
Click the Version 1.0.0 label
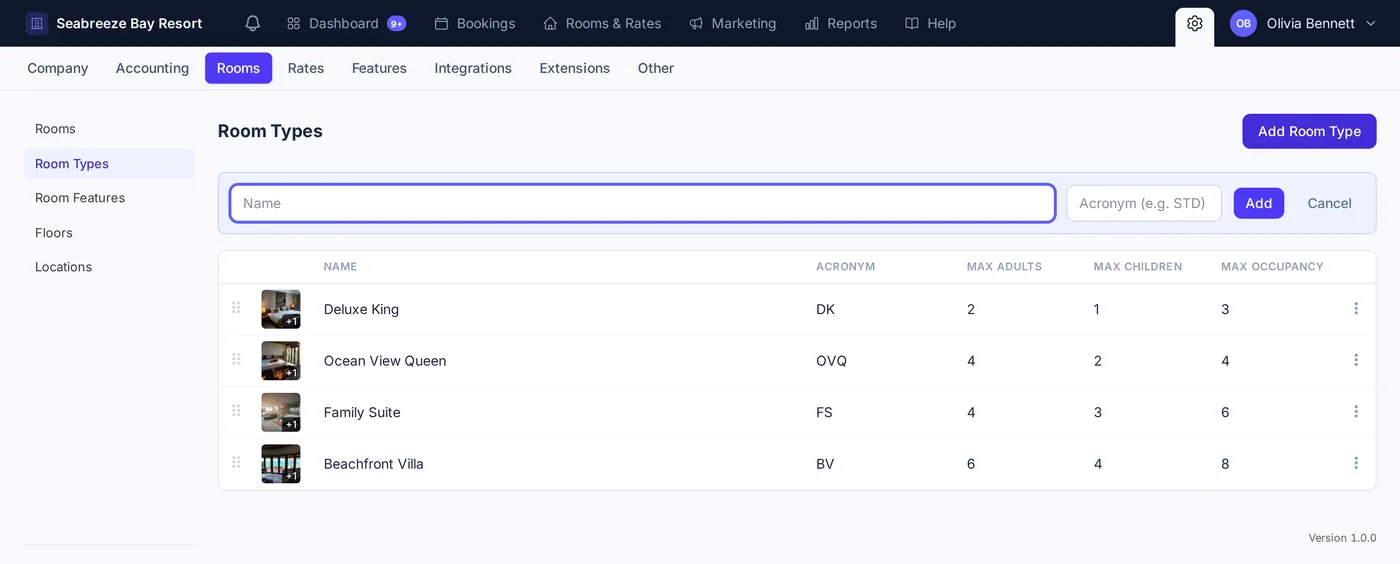coord(1342,538)
